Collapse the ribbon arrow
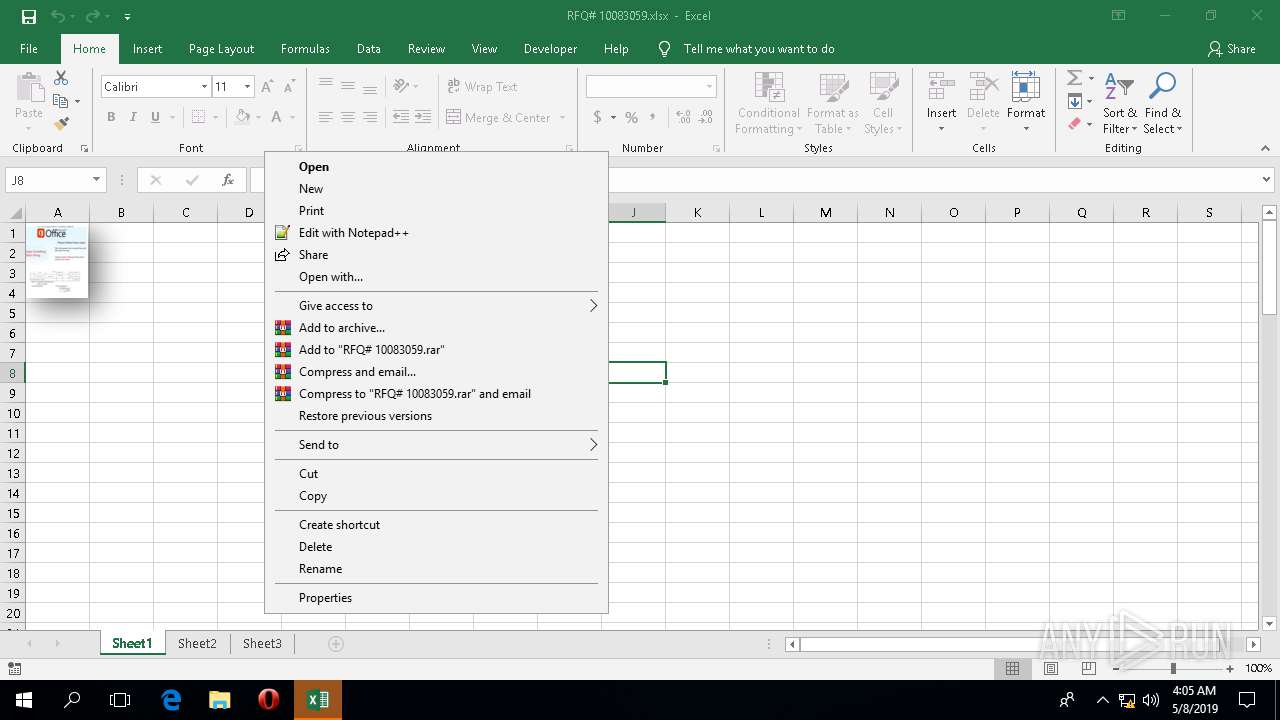 [1265, 148]
